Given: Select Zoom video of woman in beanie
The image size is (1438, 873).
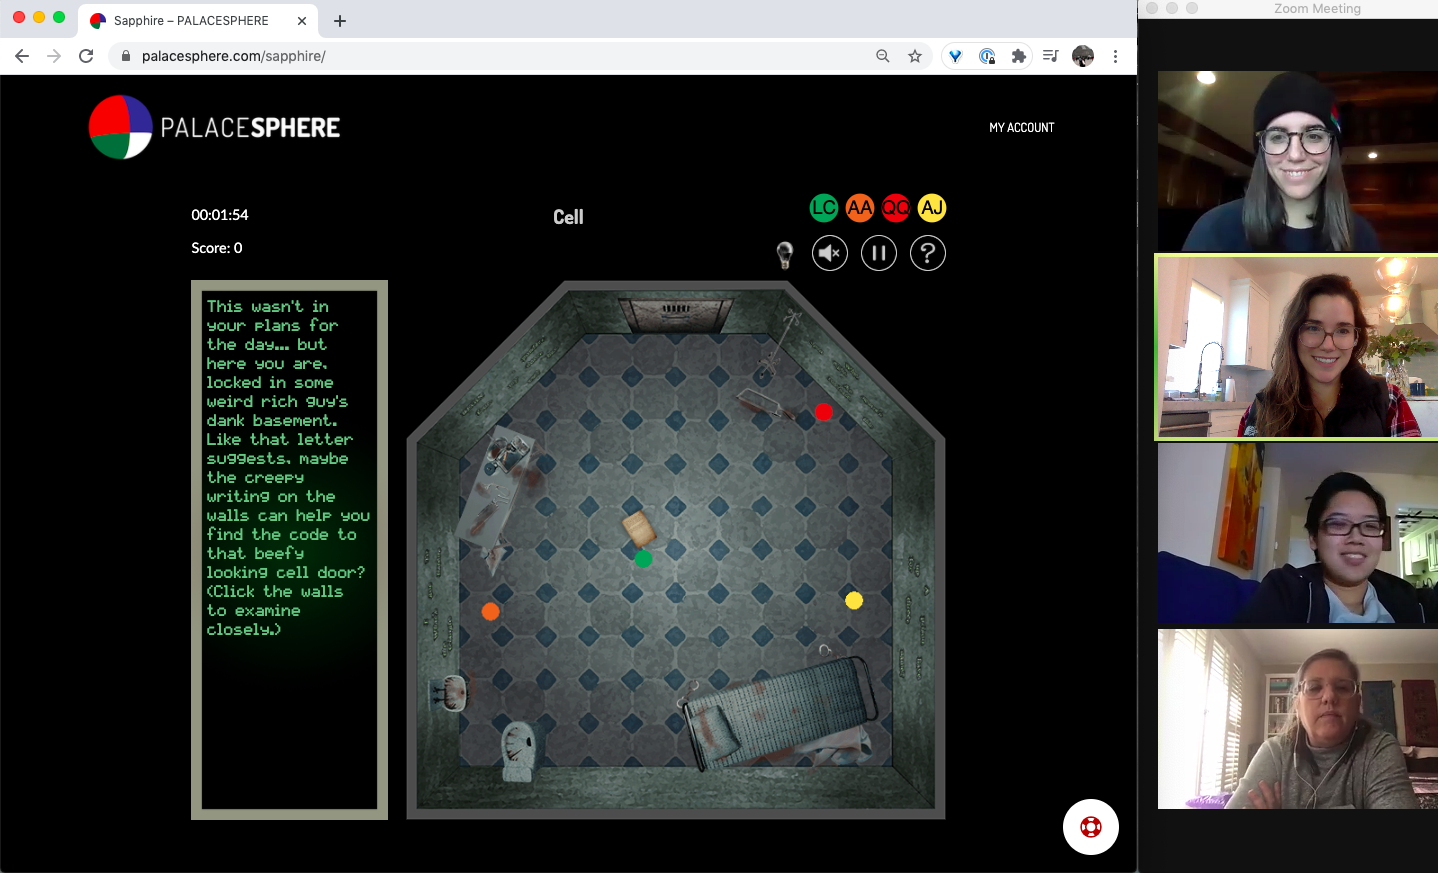Looking at the screenshot, I should 1297,161.
